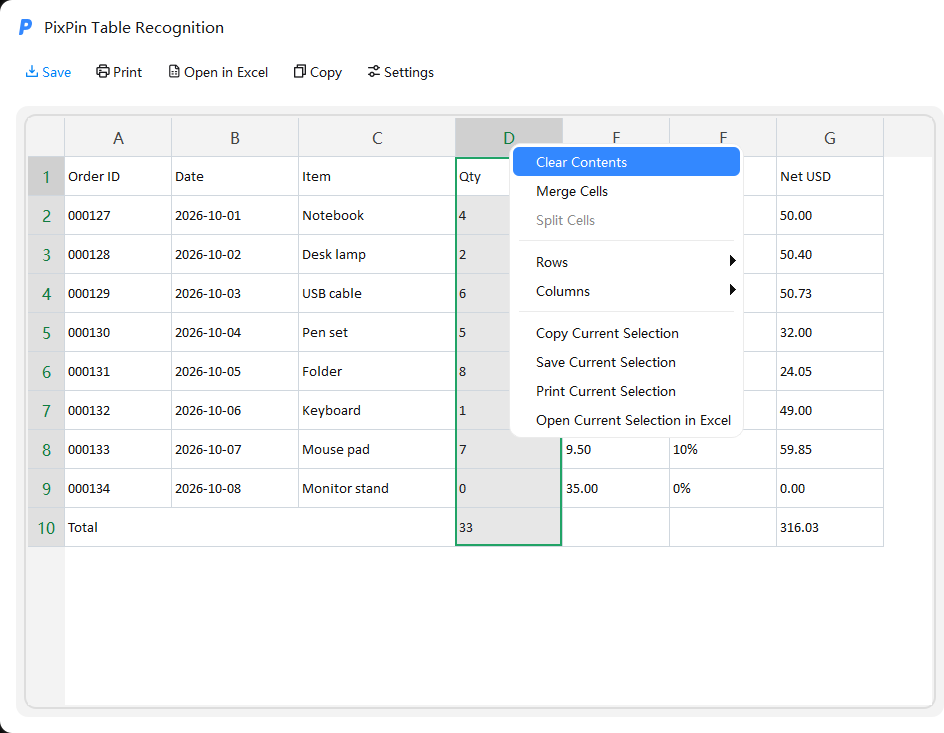Click the Open in Excel document icon
Screen dimensions: 944x733
point(174,72)
